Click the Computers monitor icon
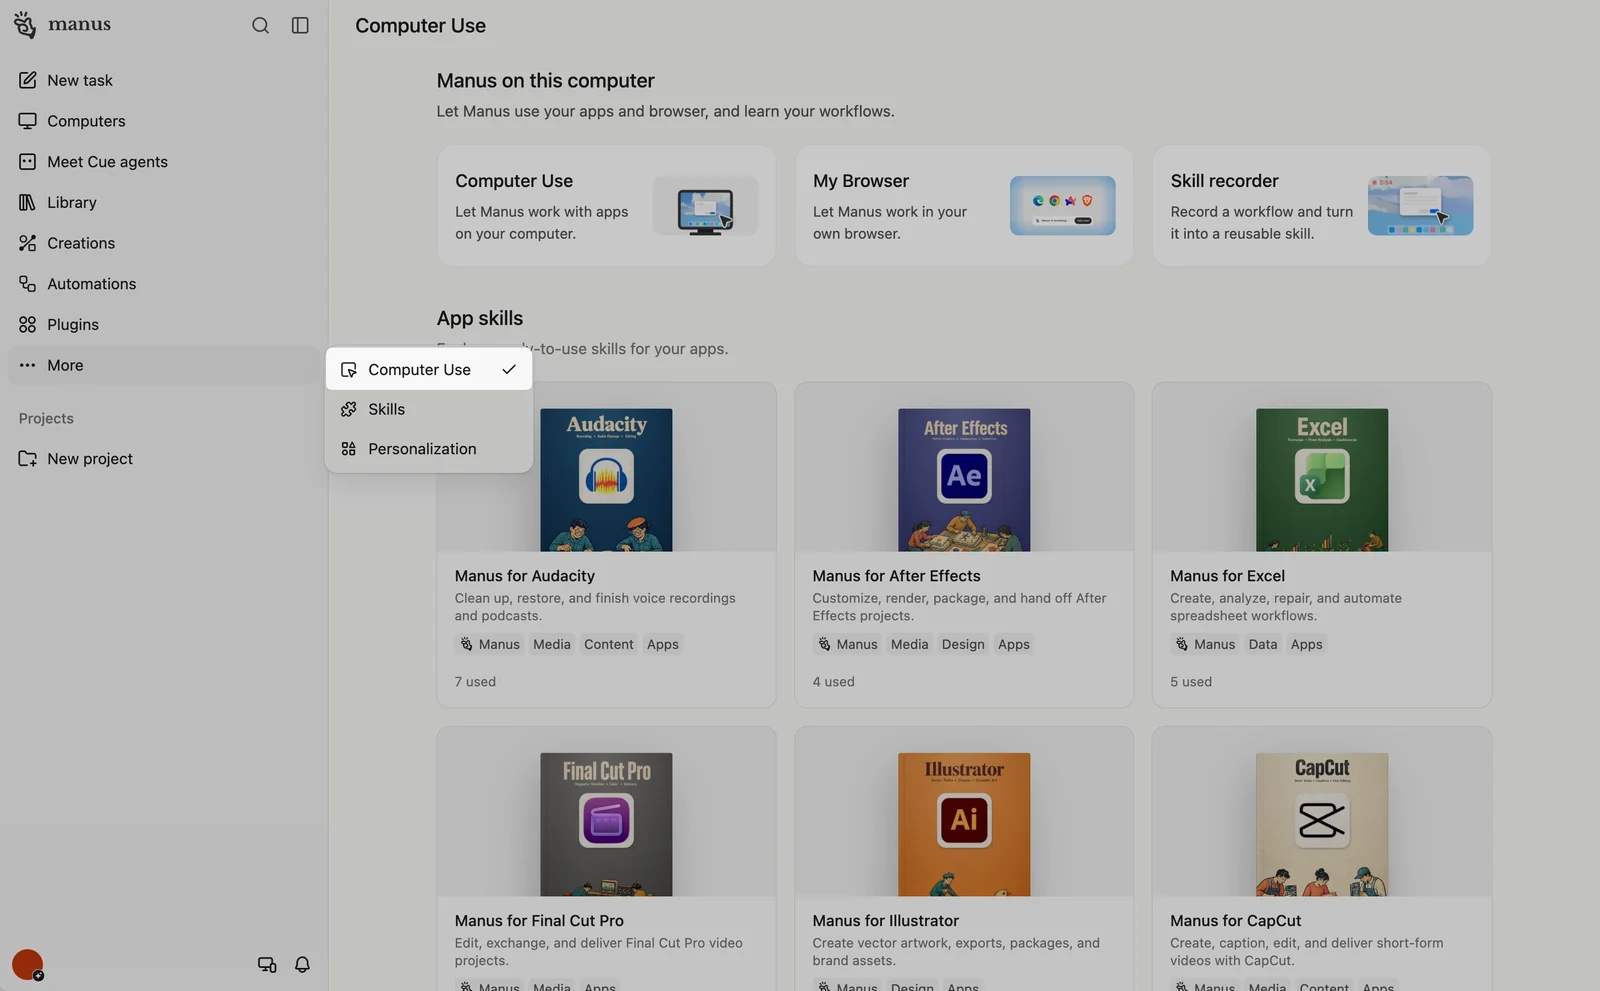 click(x=27, y=121)
